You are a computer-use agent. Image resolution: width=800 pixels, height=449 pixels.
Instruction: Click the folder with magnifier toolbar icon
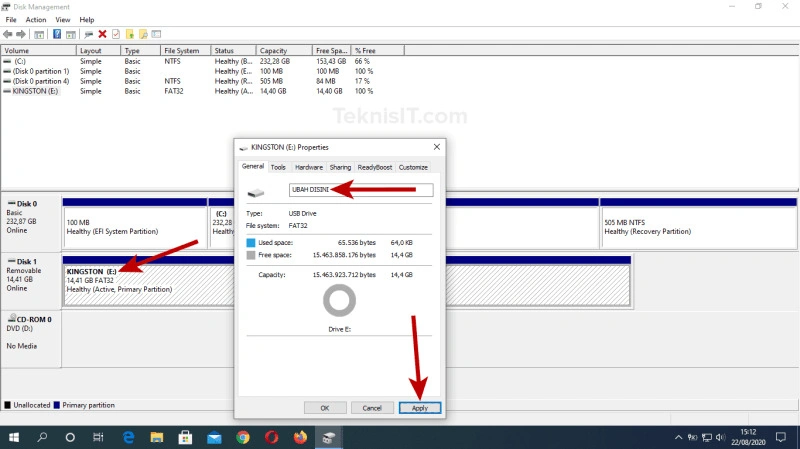143,34
